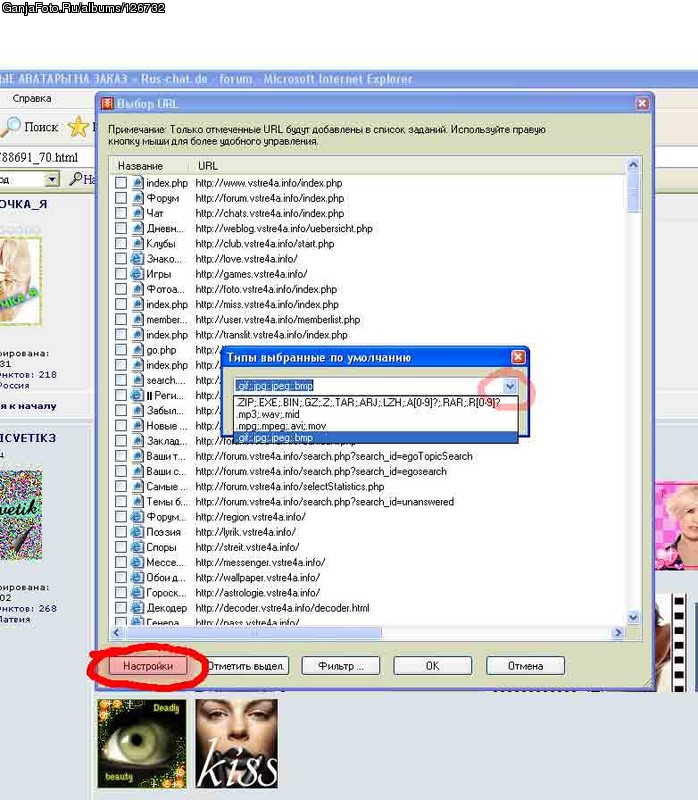Click the IE icon of the Гороск... row
This screenshot has height=800, width=698.
click(137, 592)
